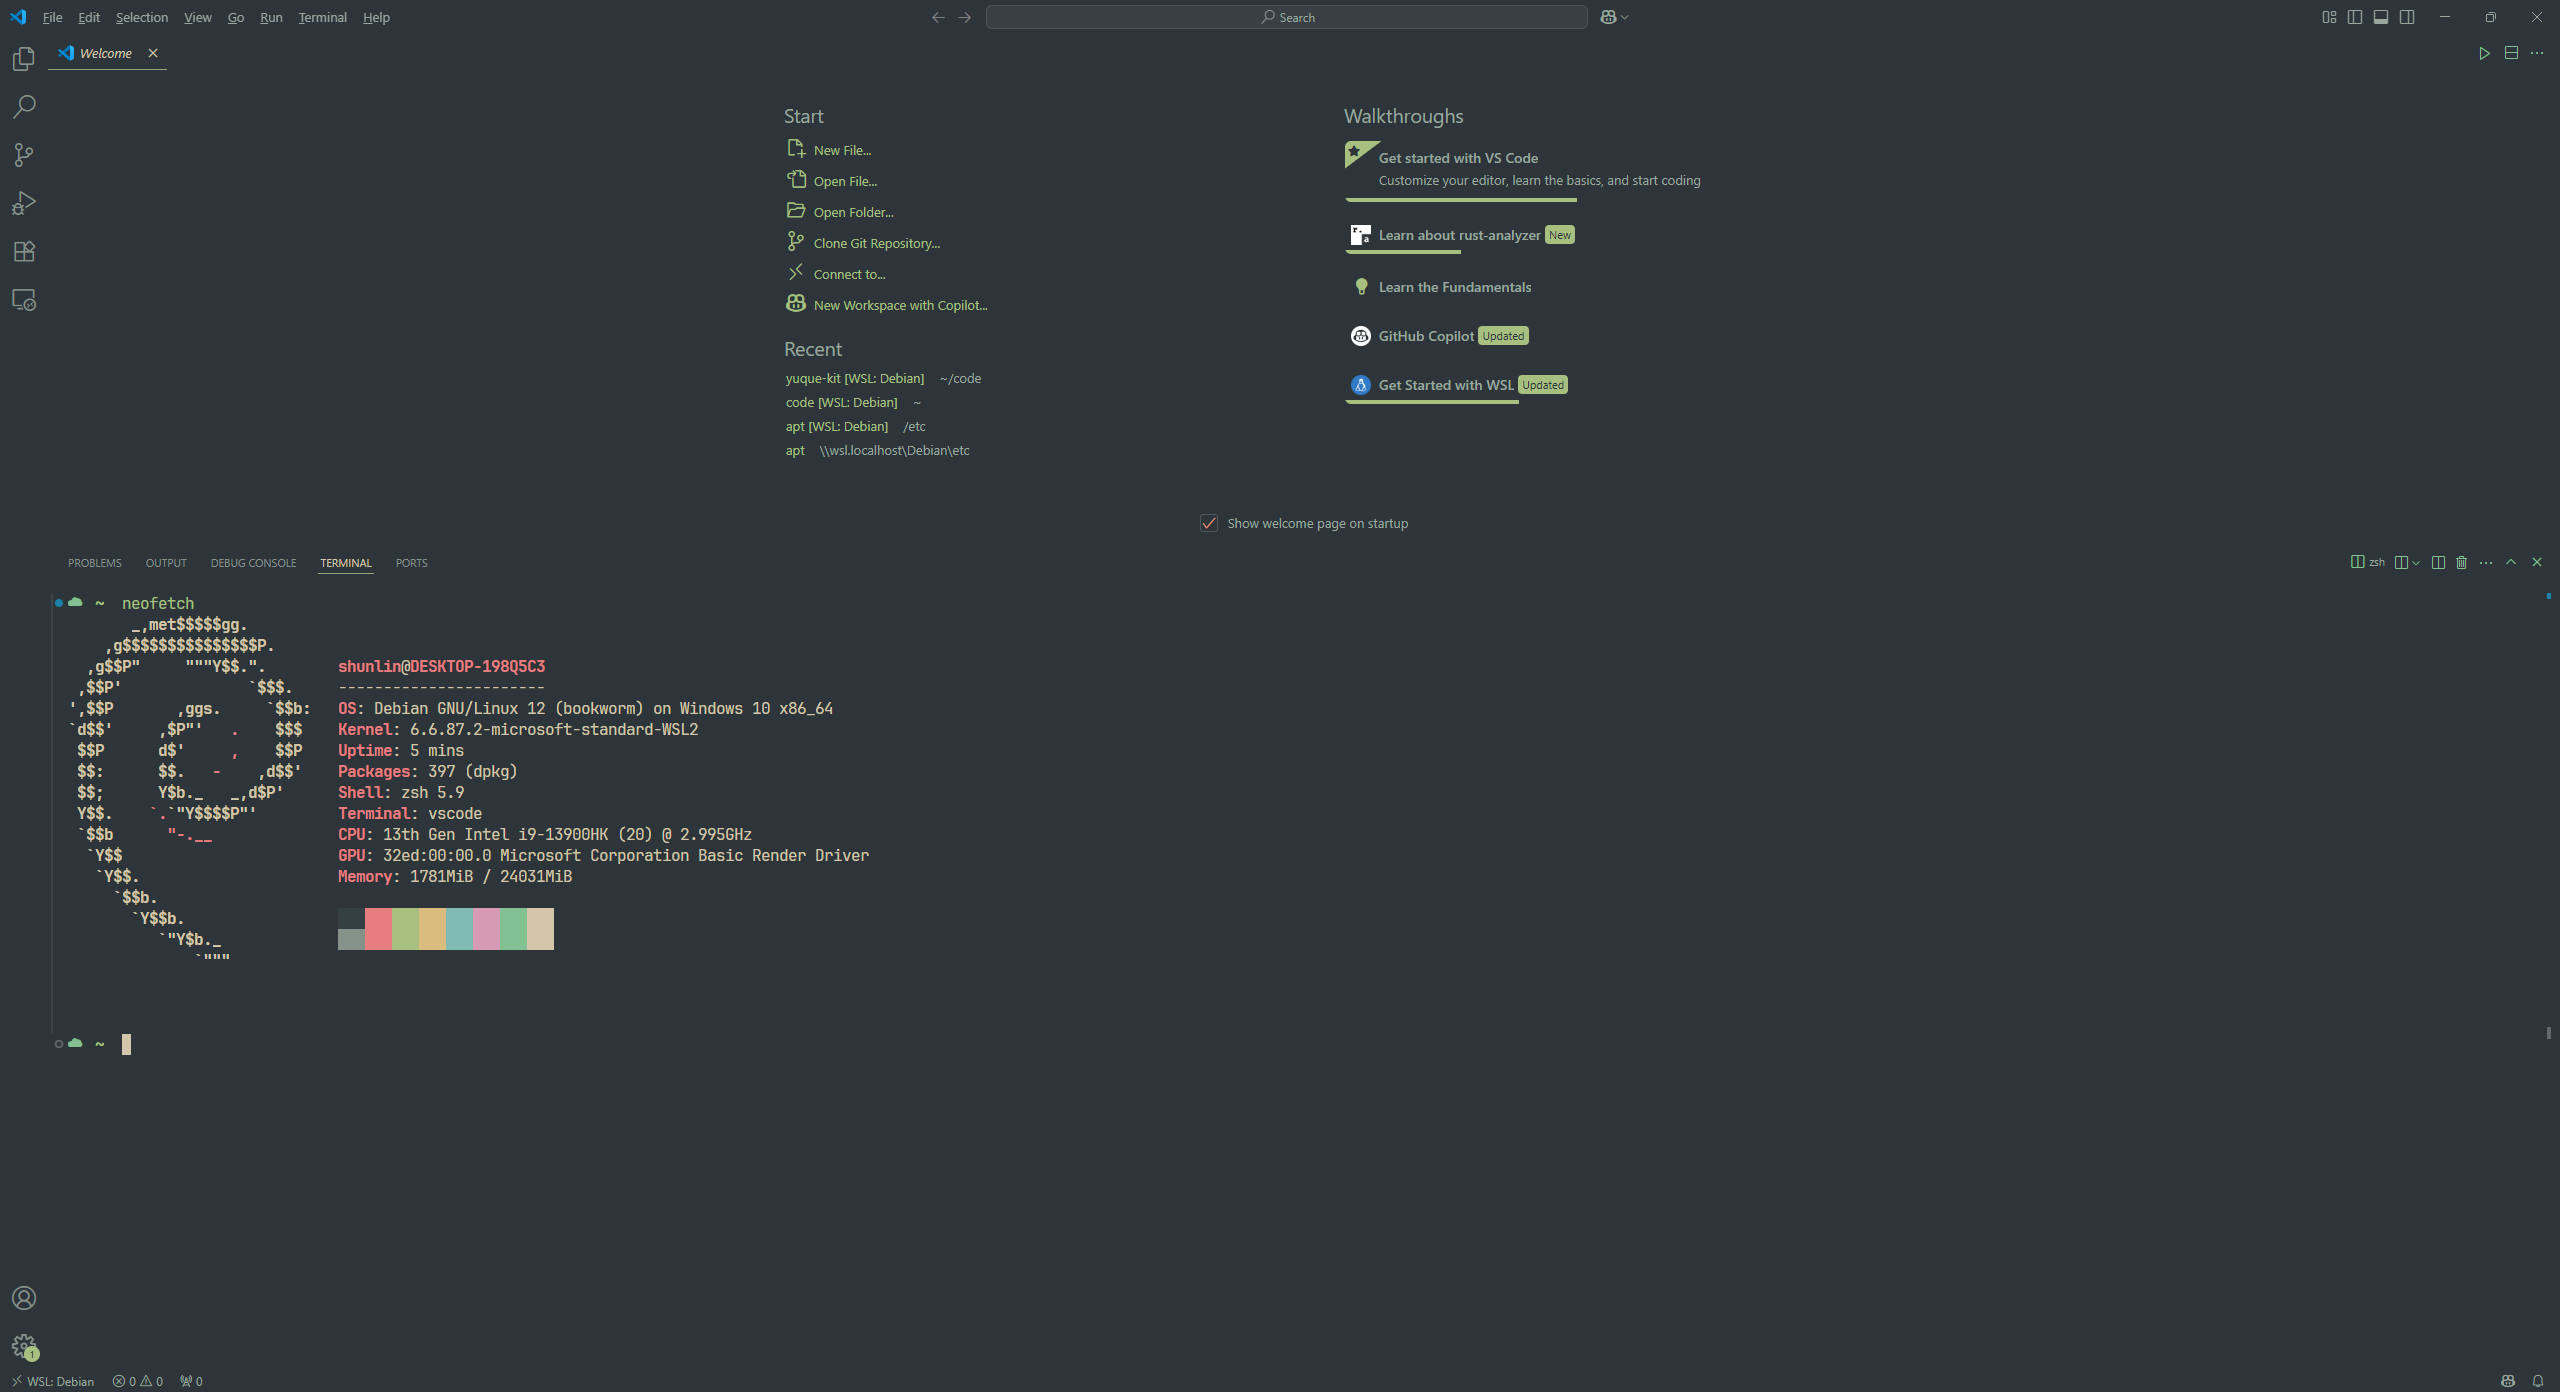Open Learn about rust-analyzer walkthrough
This screenshot has width=2560, height=1392.
tap(1460, 235)
